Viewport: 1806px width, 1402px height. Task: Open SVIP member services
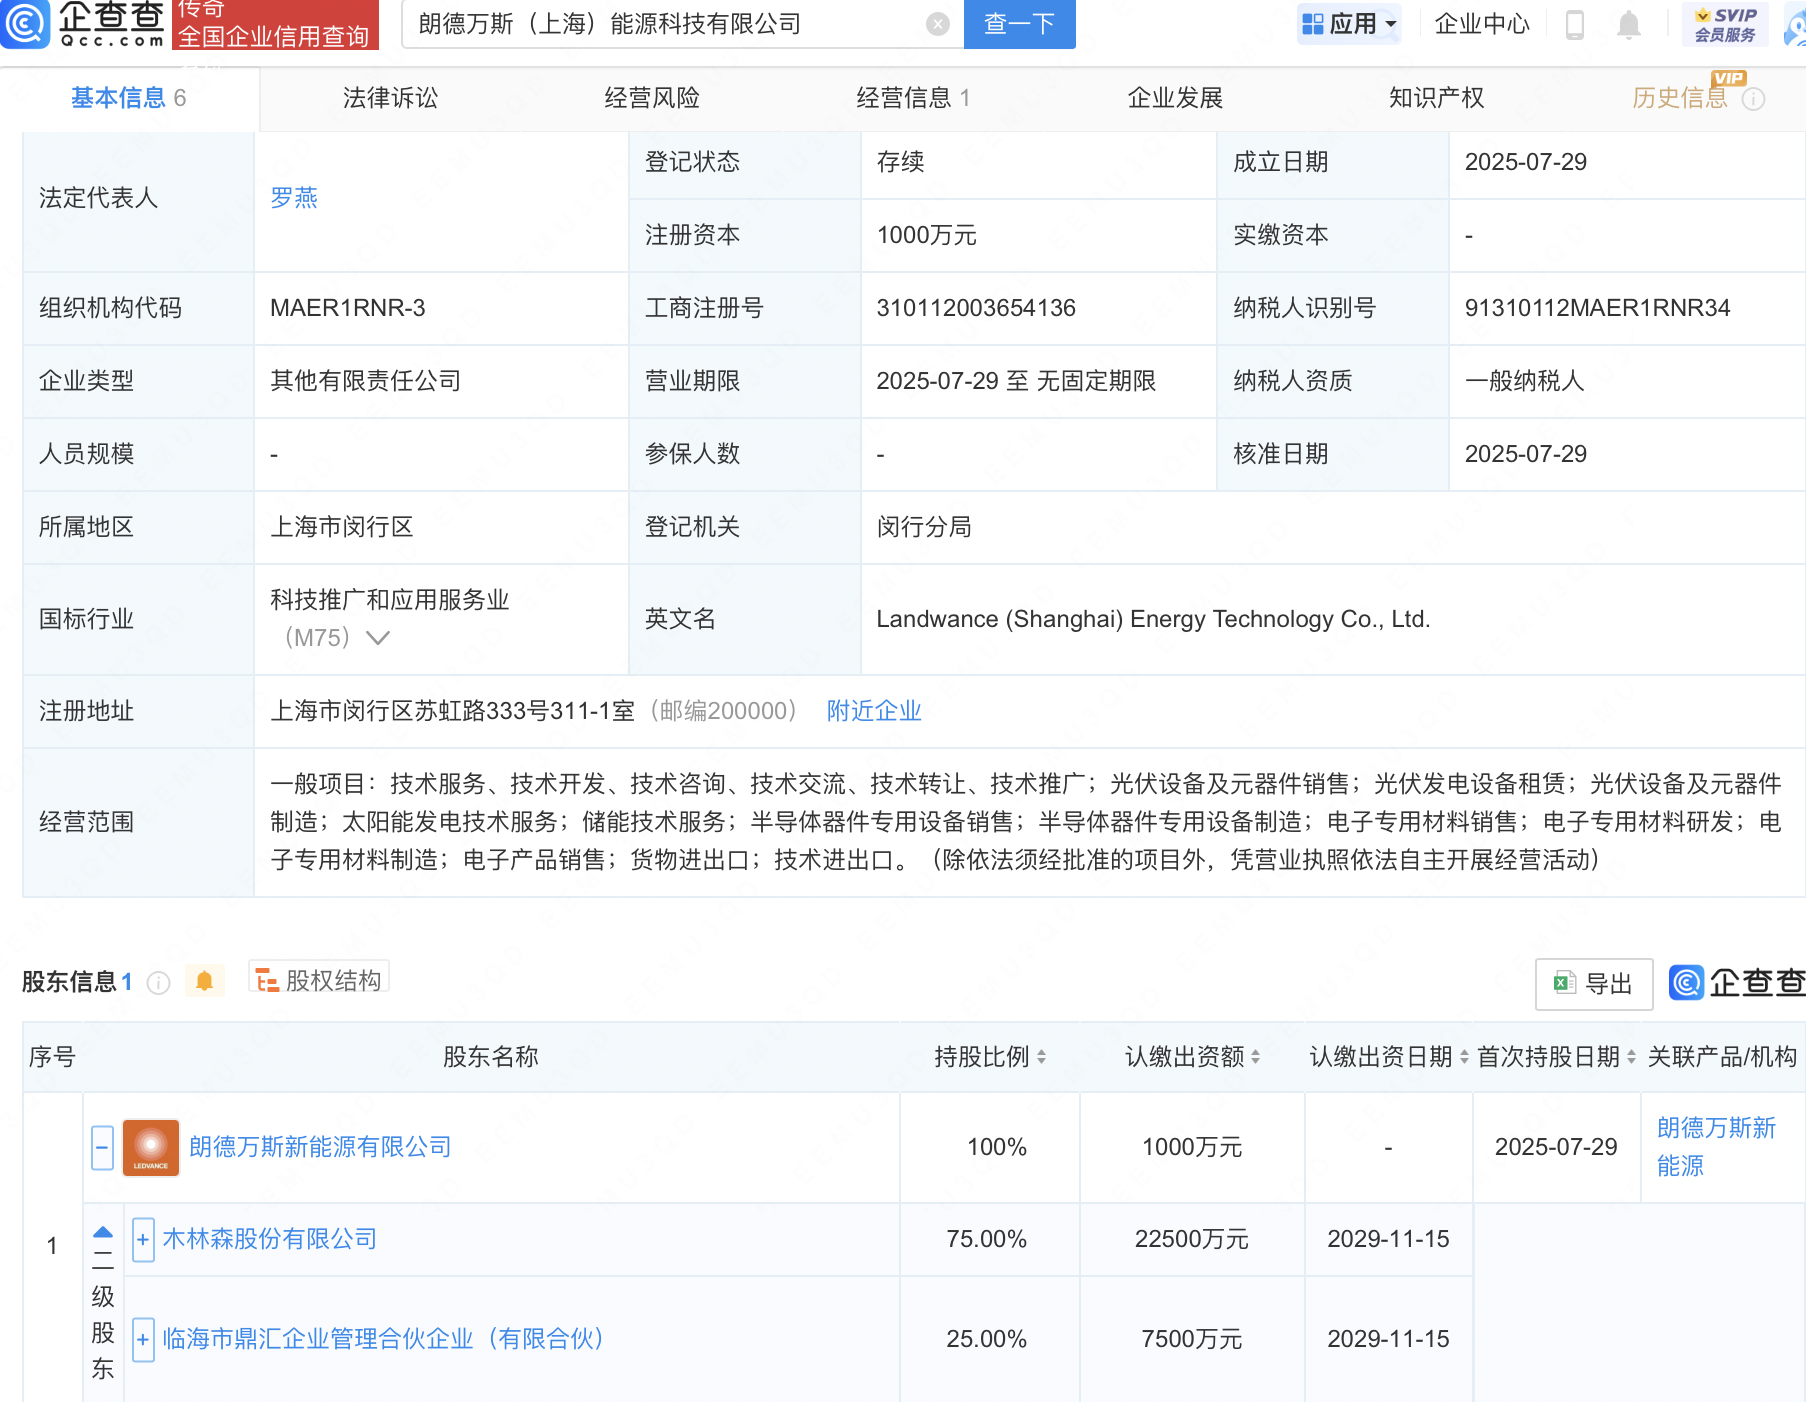pyautogui.click(x=1725, y=24)
